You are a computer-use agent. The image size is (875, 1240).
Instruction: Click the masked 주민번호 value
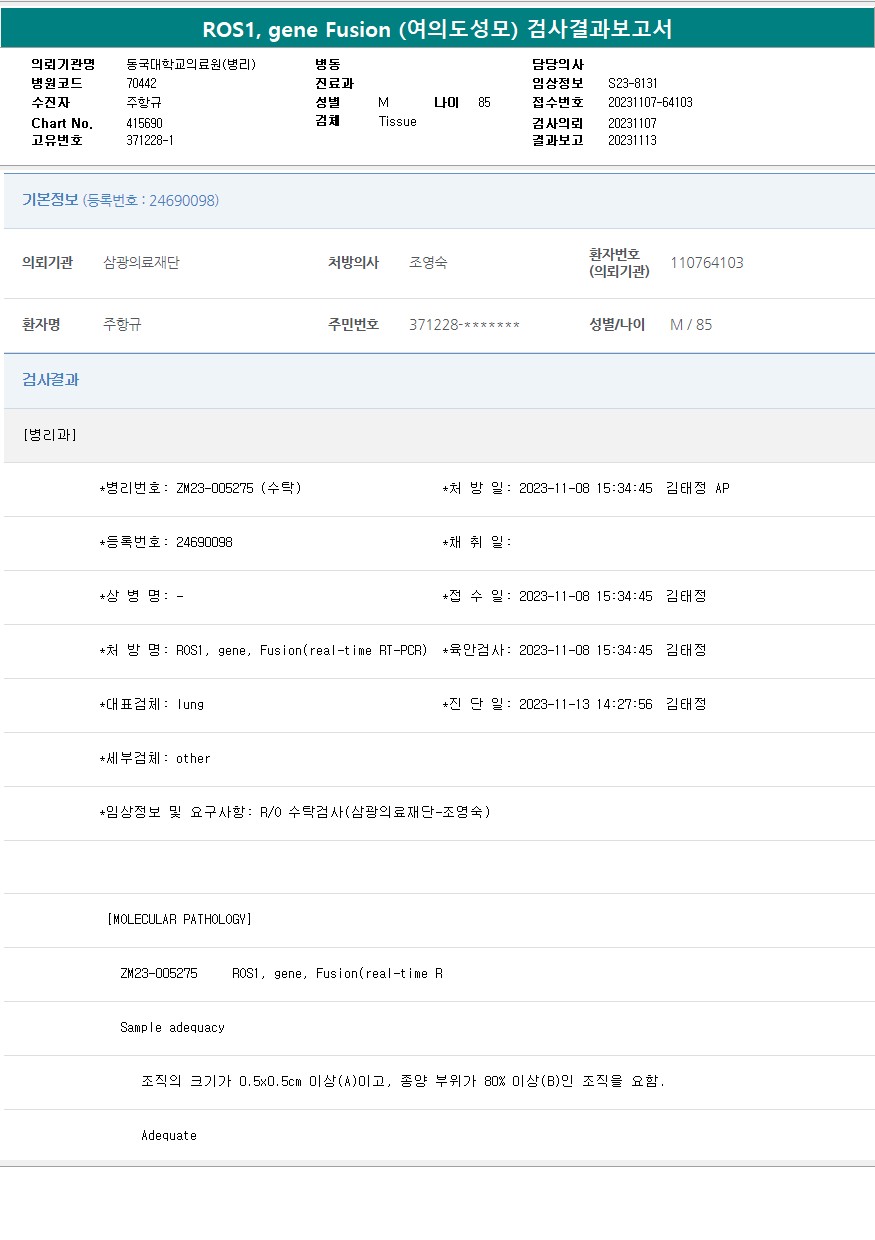tap(464, 325)
